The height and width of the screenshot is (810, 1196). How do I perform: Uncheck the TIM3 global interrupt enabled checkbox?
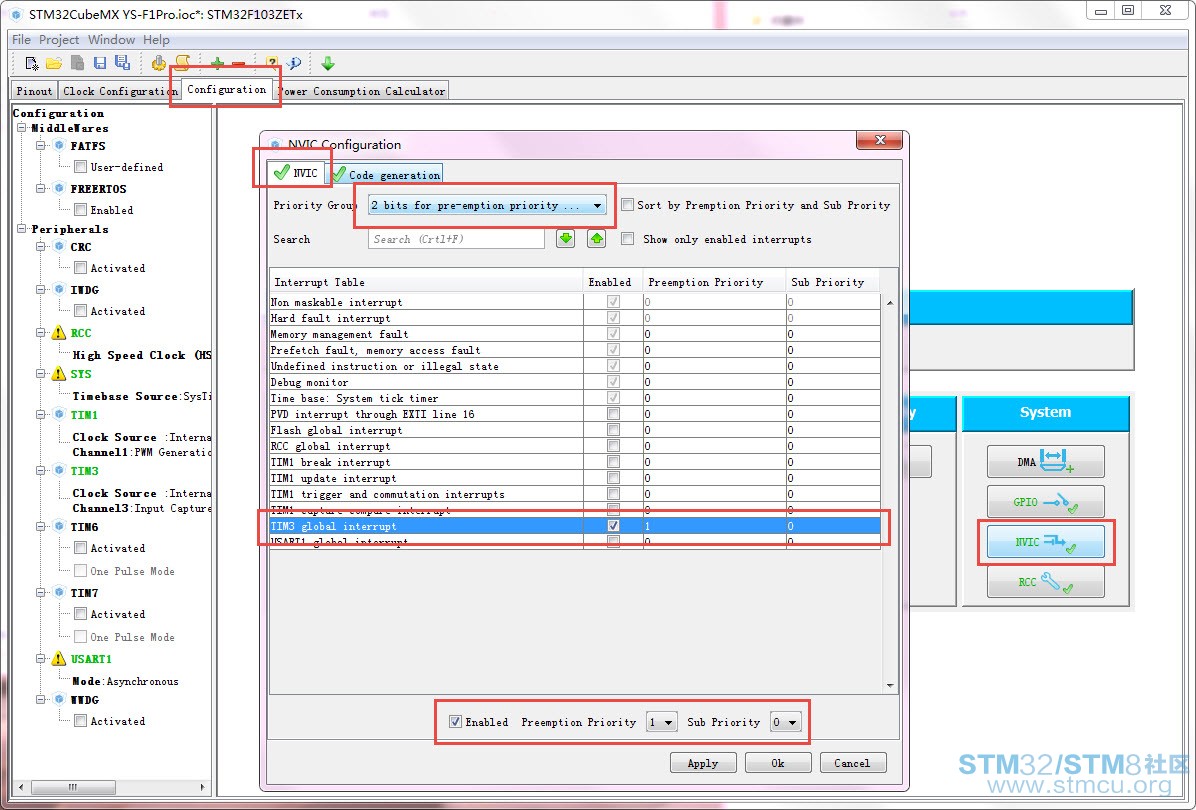coord(613,526)
